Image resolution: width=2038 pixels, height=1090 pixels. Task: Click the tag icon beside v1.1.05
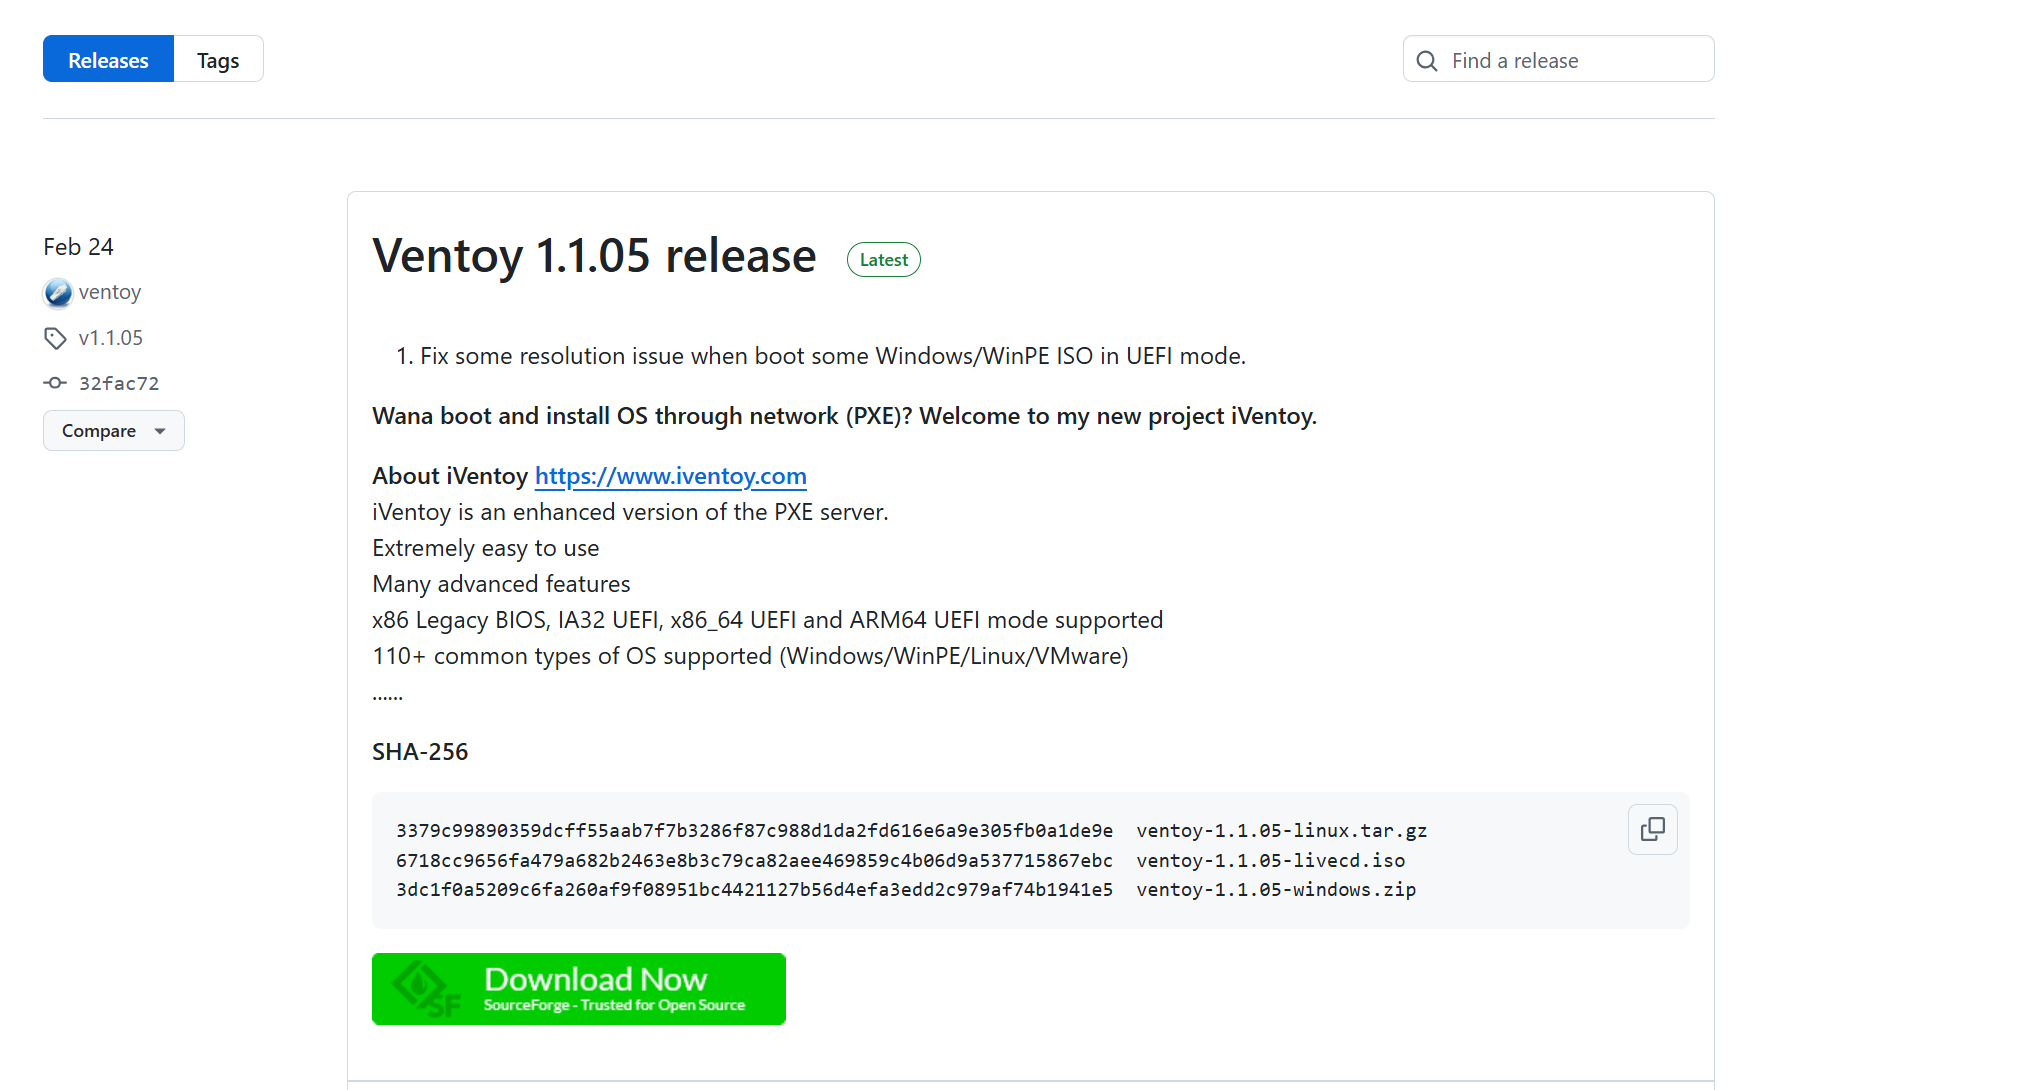point(55,338)
